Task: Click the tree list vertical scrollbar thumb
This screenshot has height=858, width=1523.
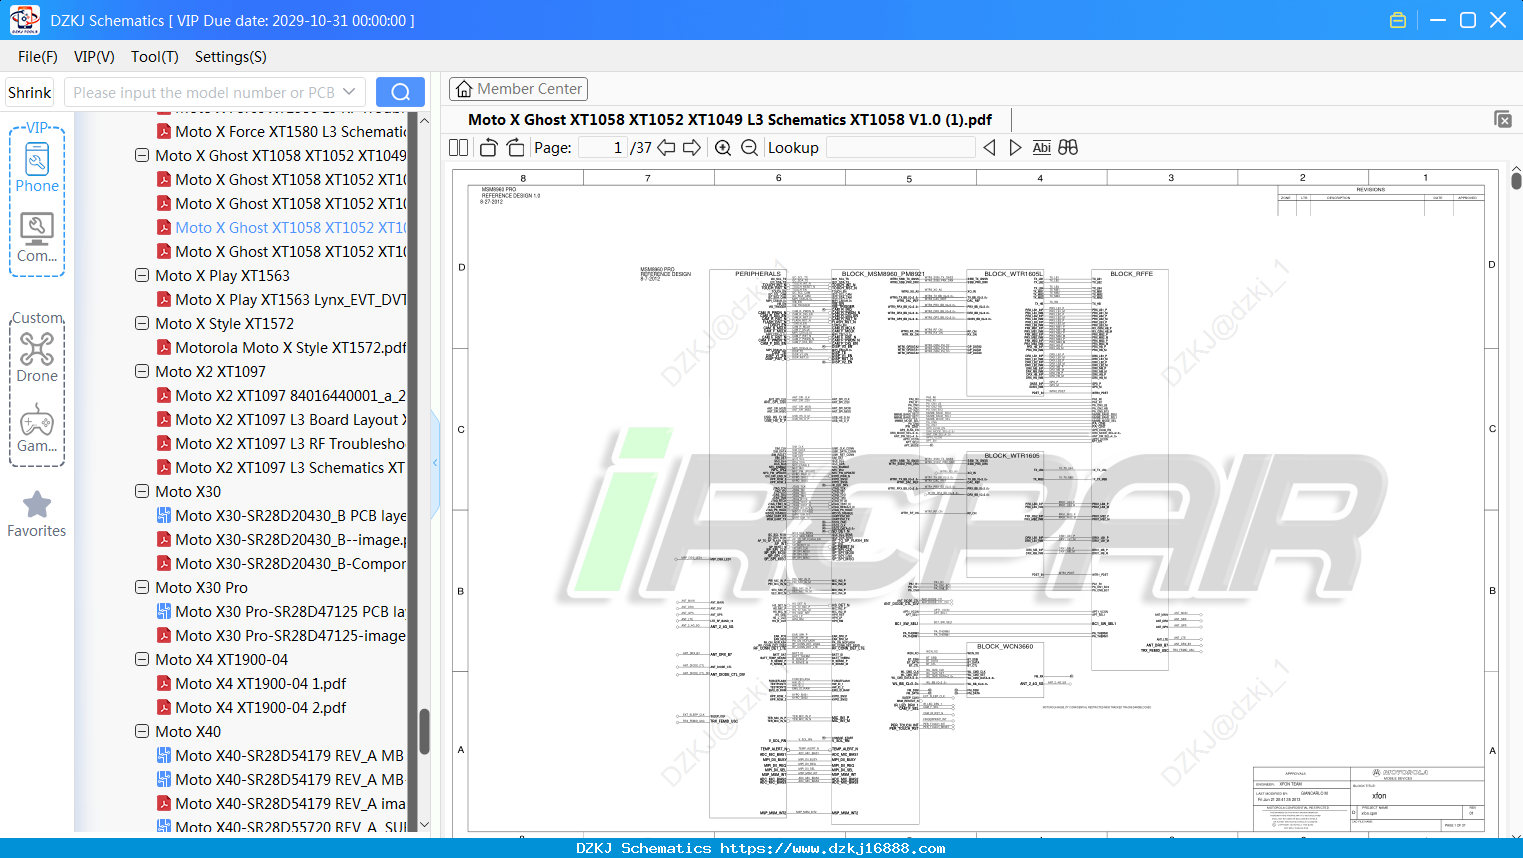Action: coord(424,732)
